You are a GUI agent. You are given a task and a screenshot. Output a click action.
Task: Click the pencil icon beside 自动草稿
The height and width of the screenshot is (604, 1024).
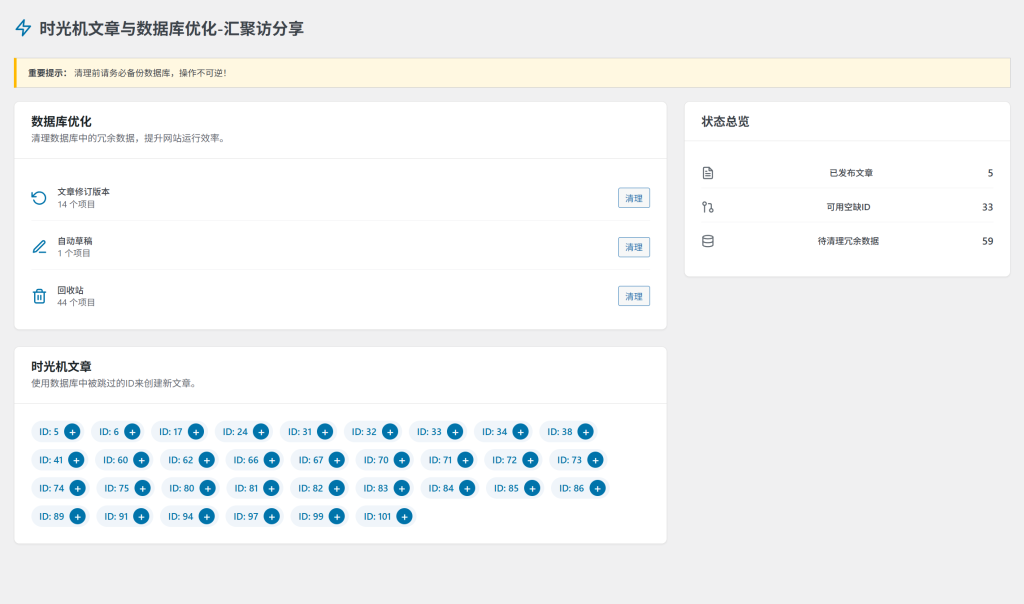click(39, 247)
